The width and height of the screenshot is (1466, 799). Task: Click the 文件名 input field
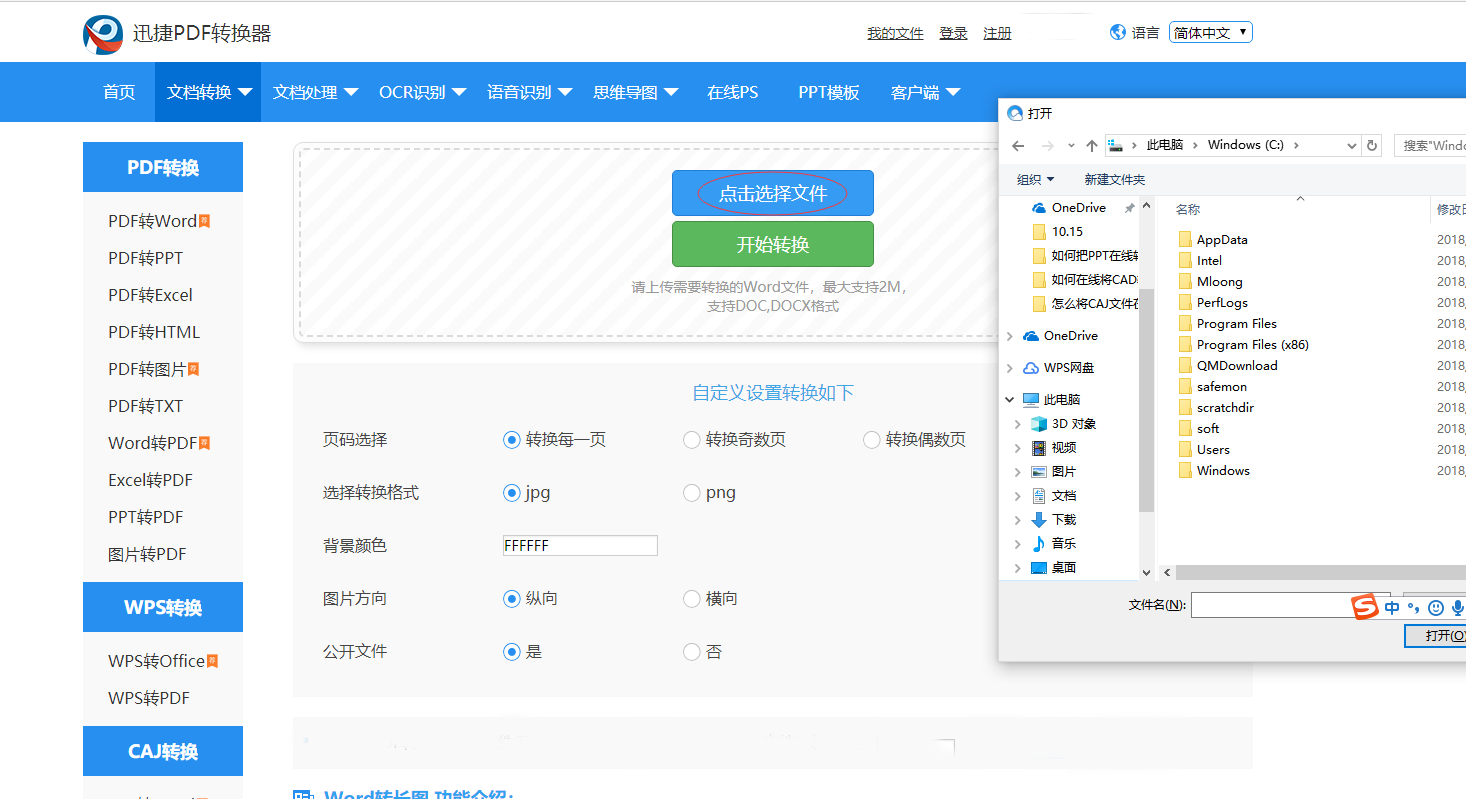click(x=1290, y=605)
